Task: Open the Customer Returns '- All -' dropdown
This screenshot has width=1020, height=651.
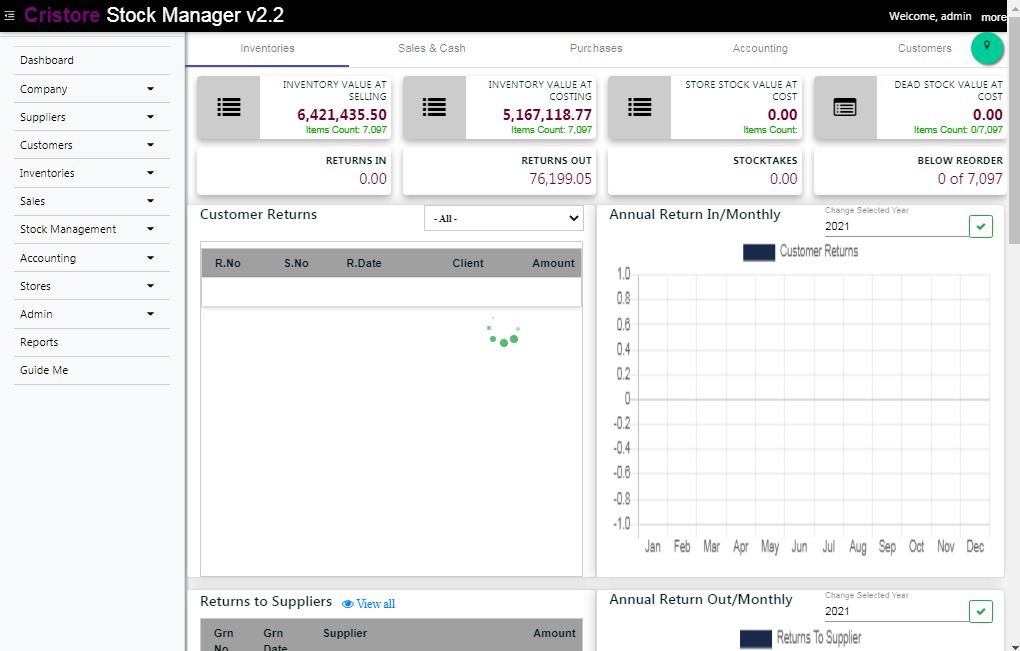Action: 504,218
